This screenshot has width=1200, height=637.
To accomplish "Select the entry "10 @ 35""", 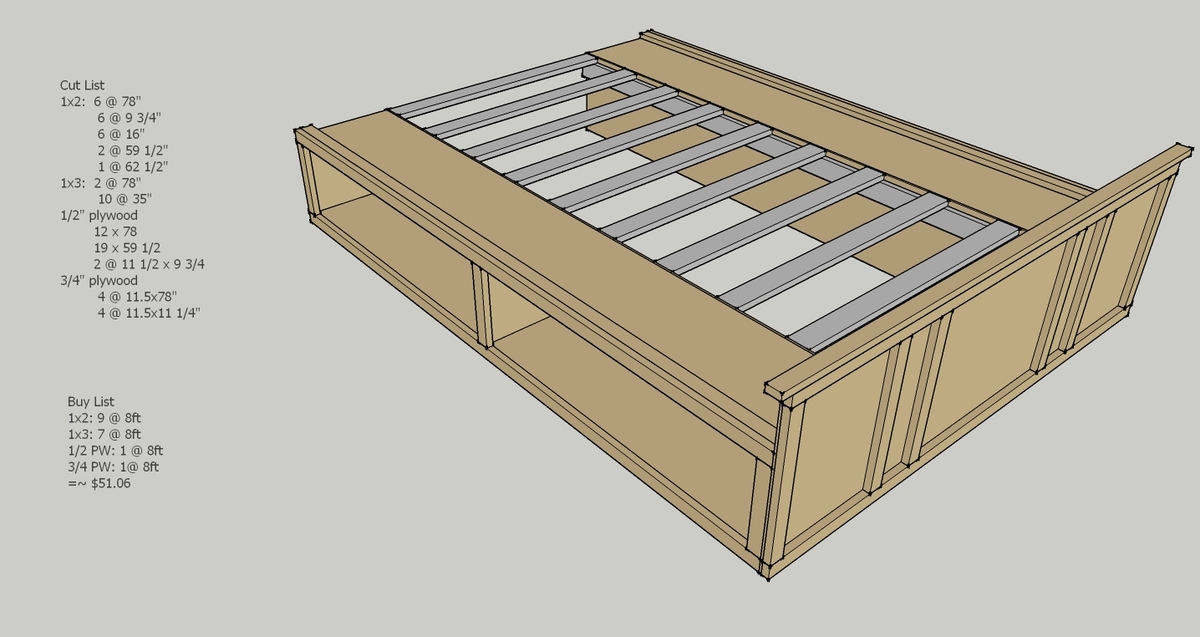I will point(125,199).
